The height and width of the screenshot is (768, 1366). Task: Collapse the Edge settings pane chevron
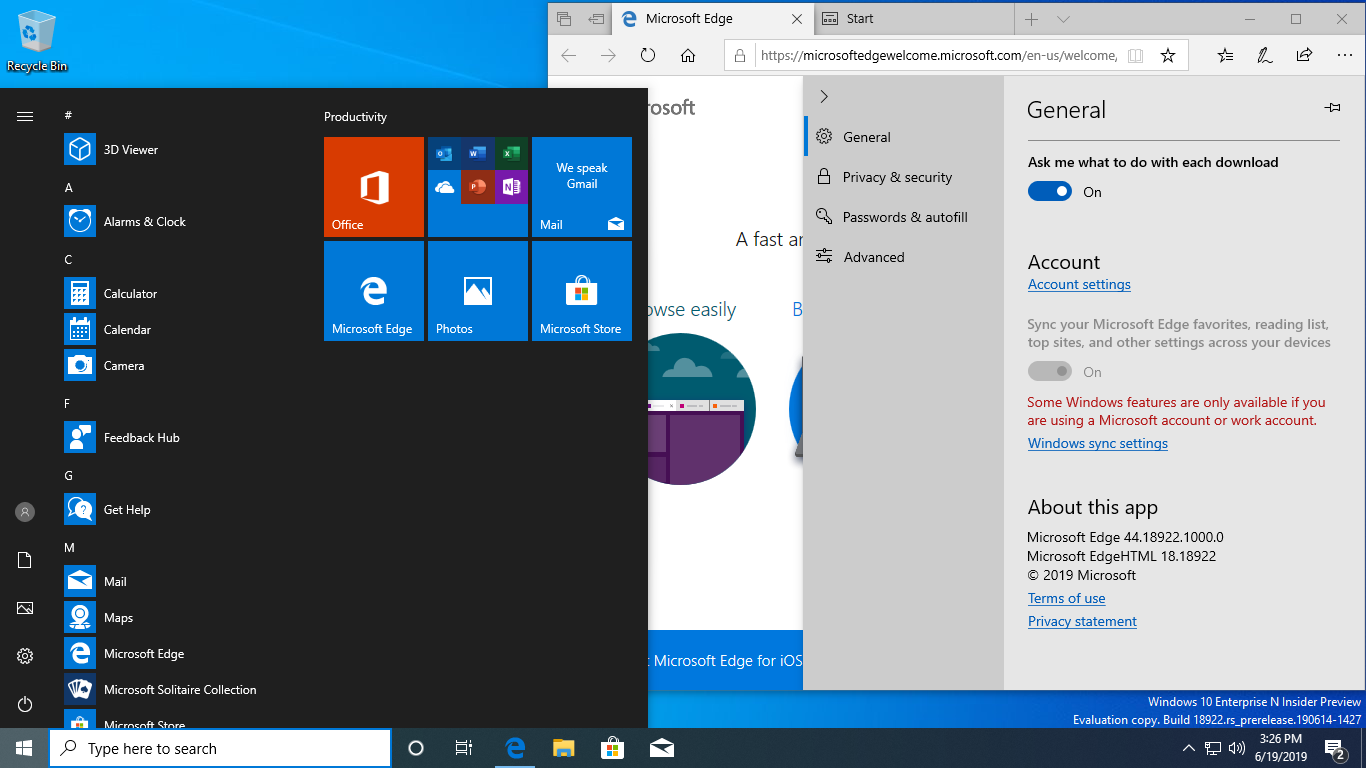tap(824, 96)
